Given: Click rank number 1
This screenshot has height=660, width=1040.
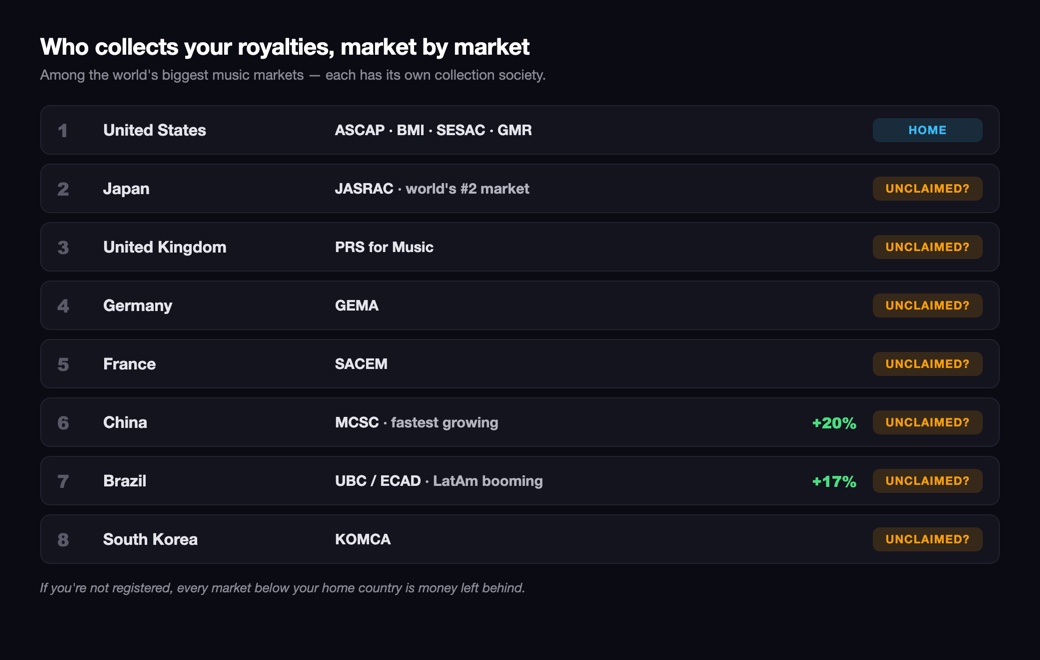Looking at the screenshot, I should [x=62, y=131].
